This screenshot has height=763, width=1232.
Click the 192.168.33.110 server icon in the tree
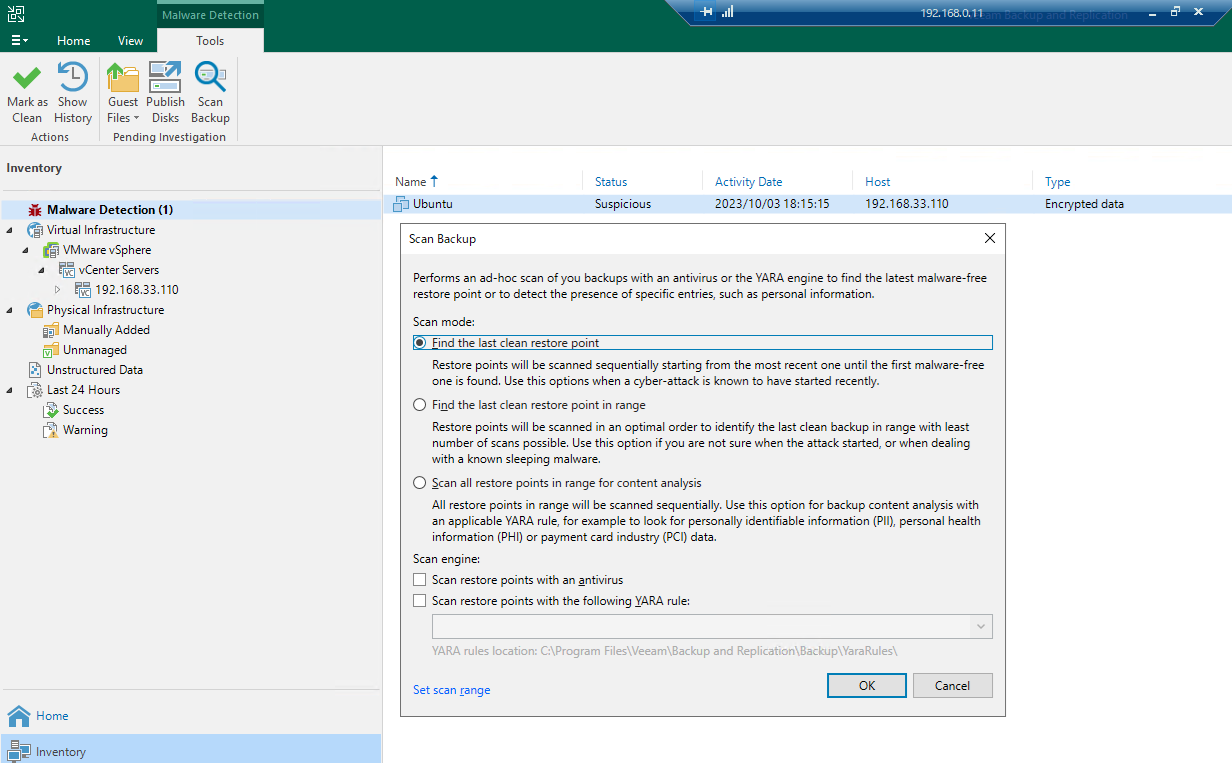pos(83,290)
